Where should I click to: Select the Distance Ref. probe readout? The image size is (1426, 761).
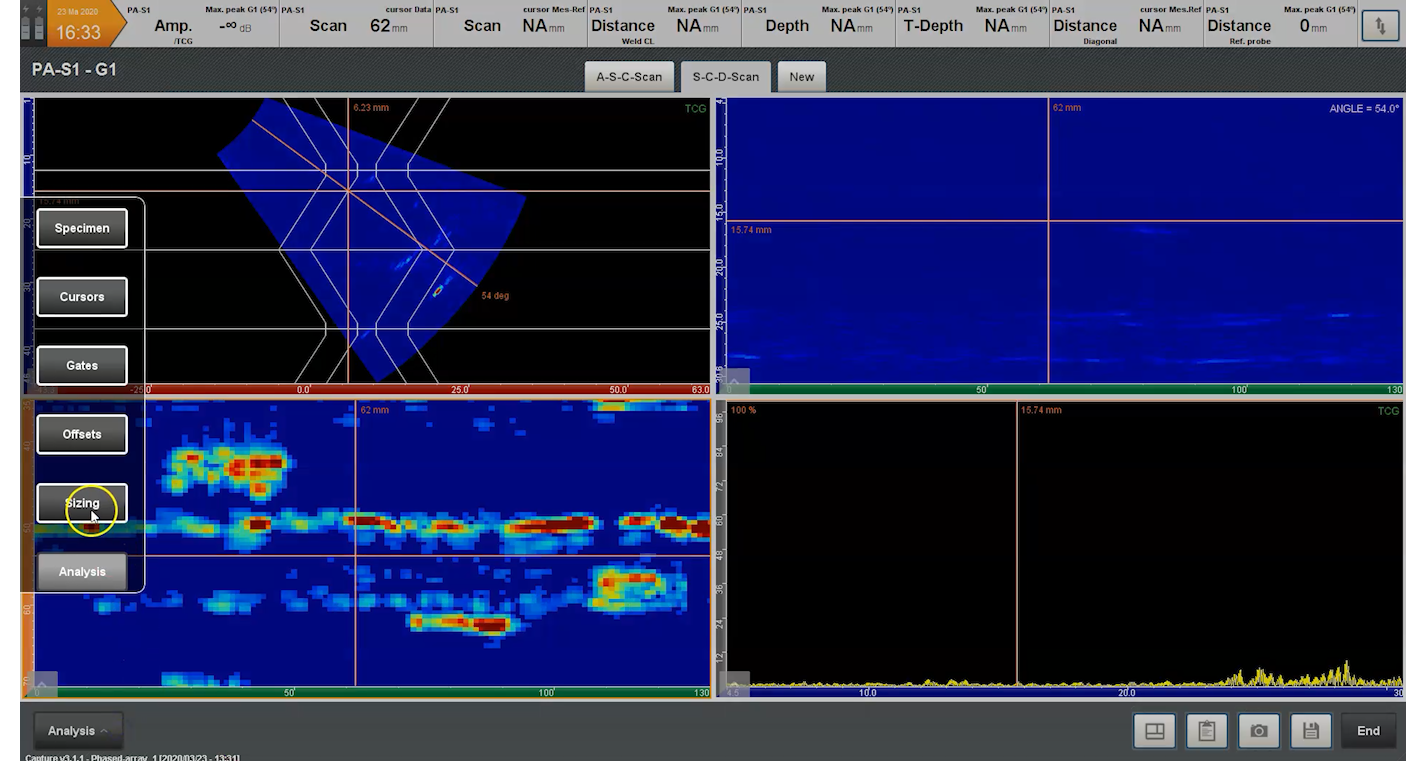click(x=1280, y=26)
